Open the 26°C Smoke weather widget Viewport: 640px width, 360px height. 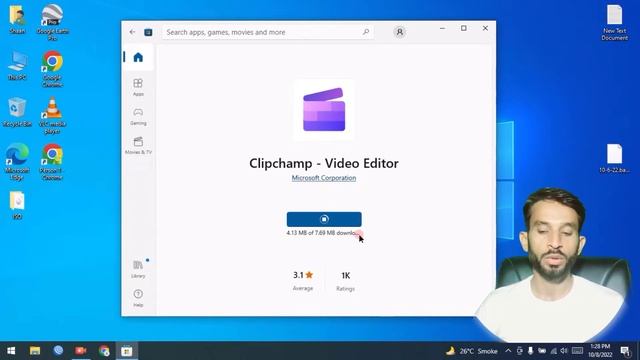click(472, 351)
